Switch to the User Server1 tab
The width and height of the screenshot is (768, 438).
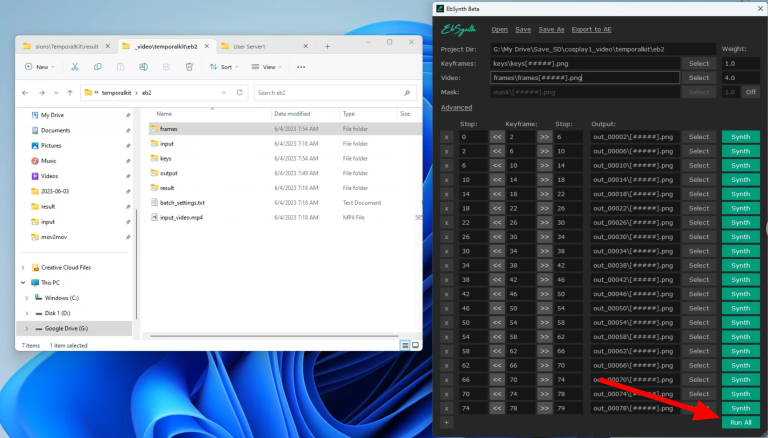coord(264,47)
